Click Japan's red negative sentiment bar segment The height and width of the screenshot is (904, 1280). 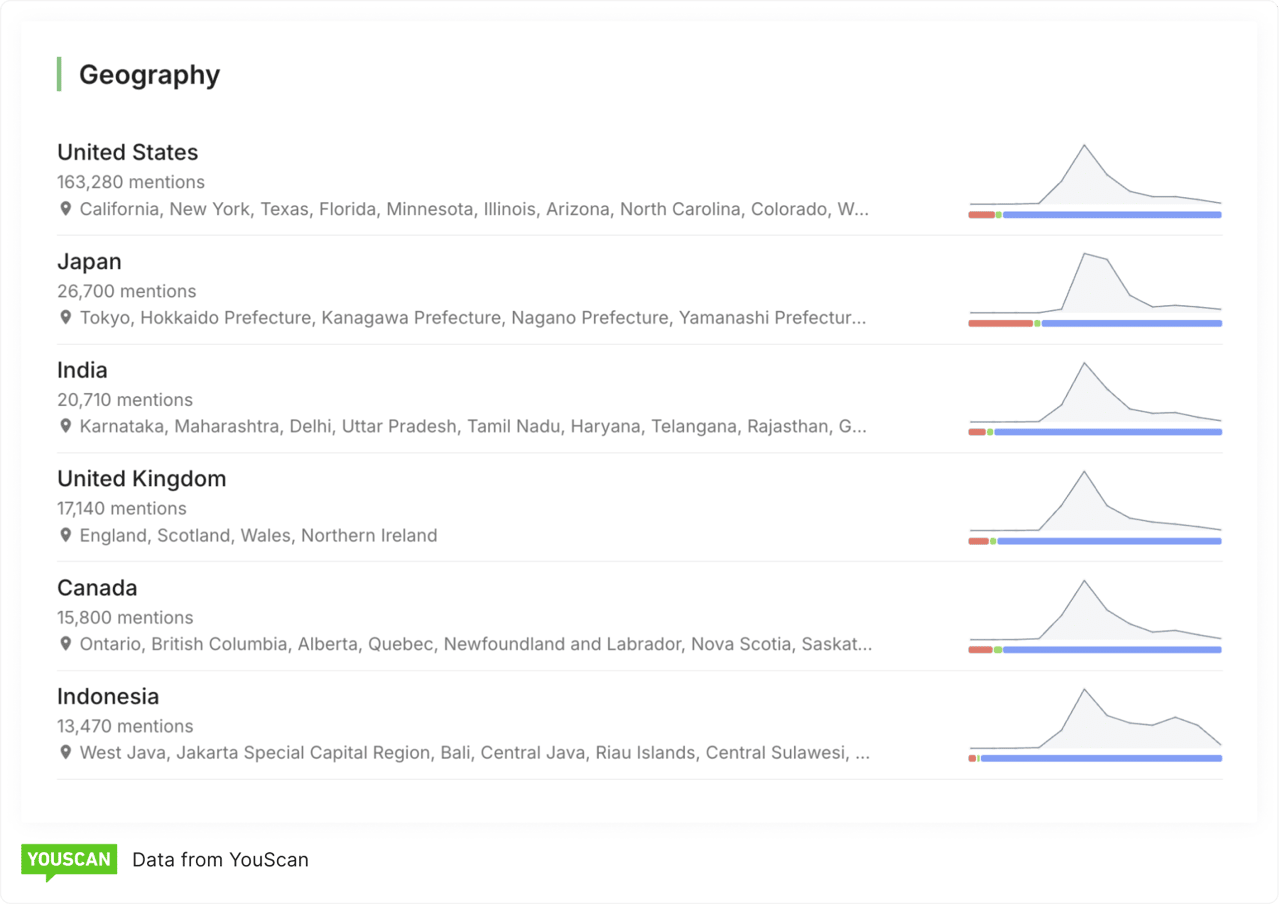[x=1000, y=323]
